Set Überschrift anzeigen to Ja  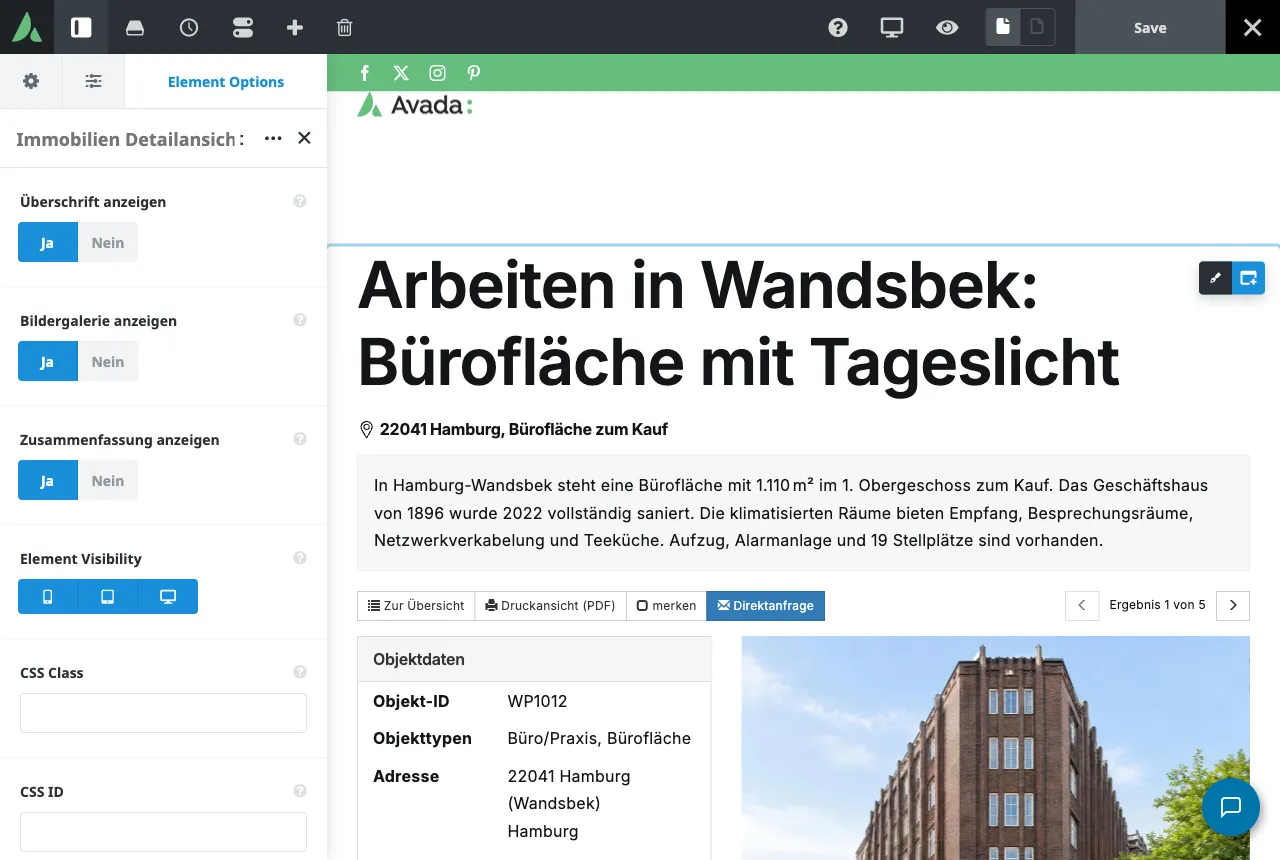(47, 242)
